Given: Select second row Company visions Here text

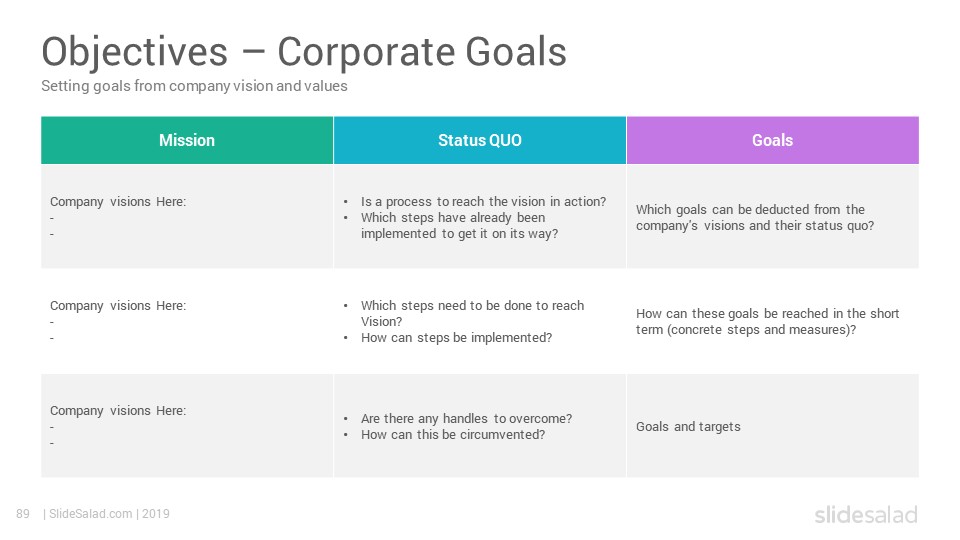Looking at the screenshot, I should (118, 306).
